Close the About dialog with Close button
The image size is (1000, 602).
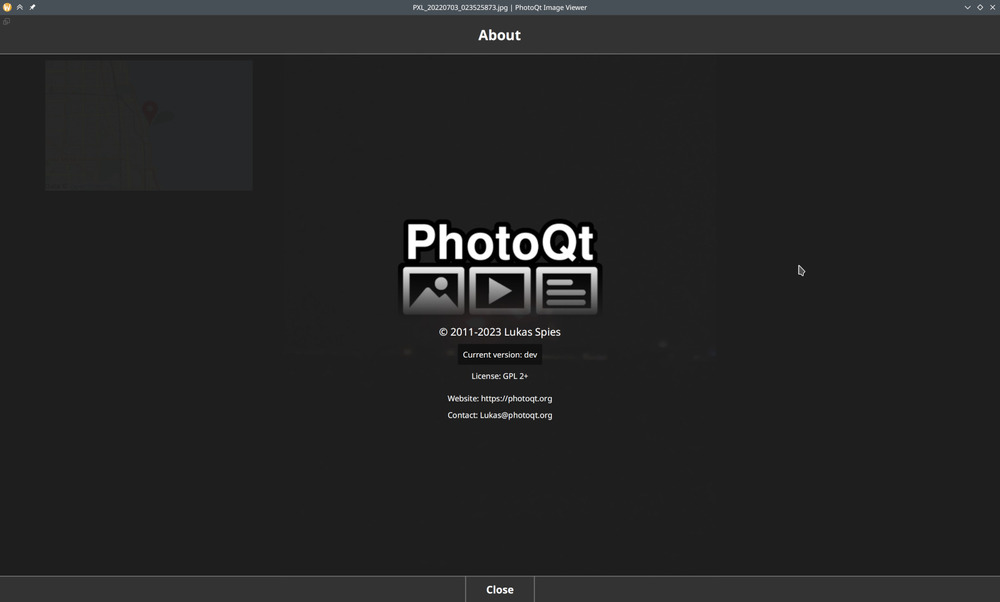pos(499,589)
